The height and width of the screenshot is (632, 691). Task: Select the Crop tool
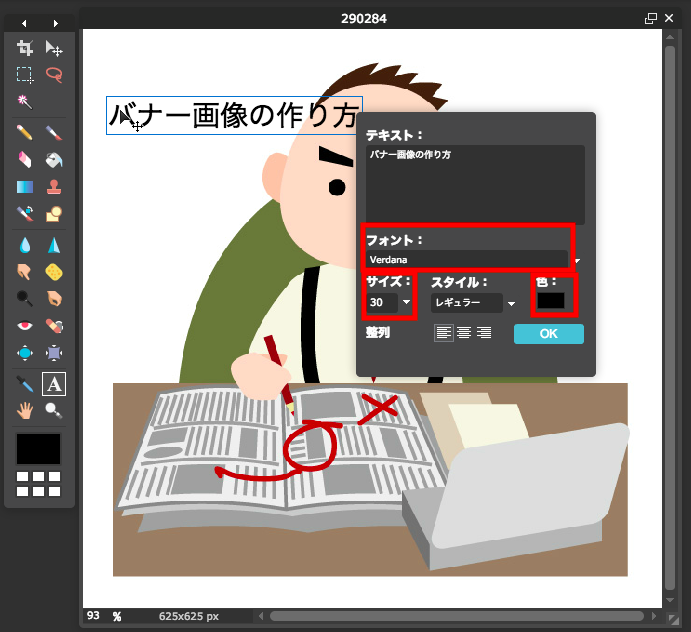(25, 48)
